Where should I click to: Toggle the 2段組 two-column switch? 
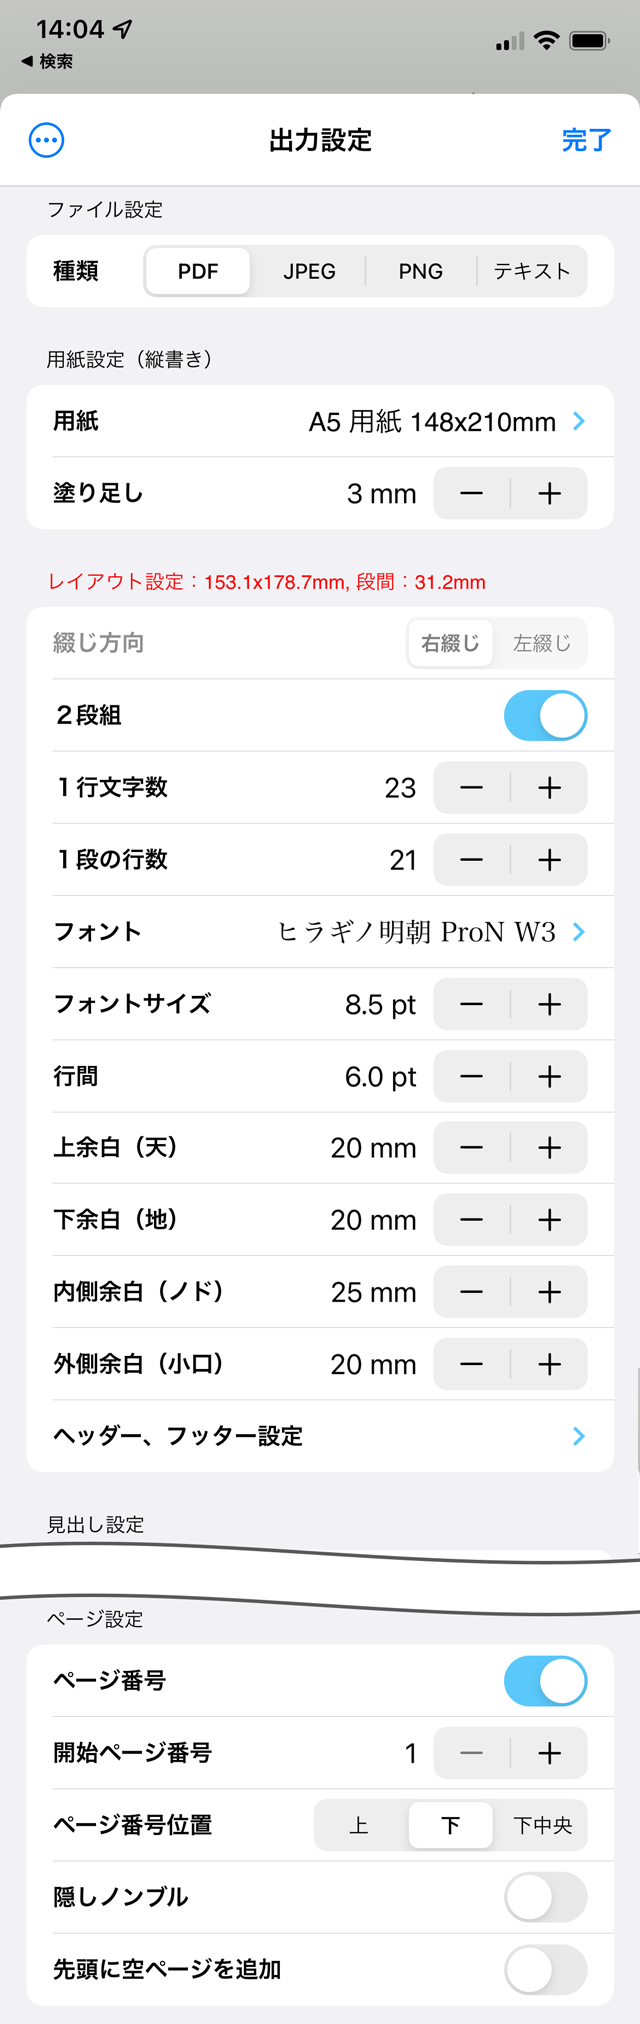pos(545,716)
